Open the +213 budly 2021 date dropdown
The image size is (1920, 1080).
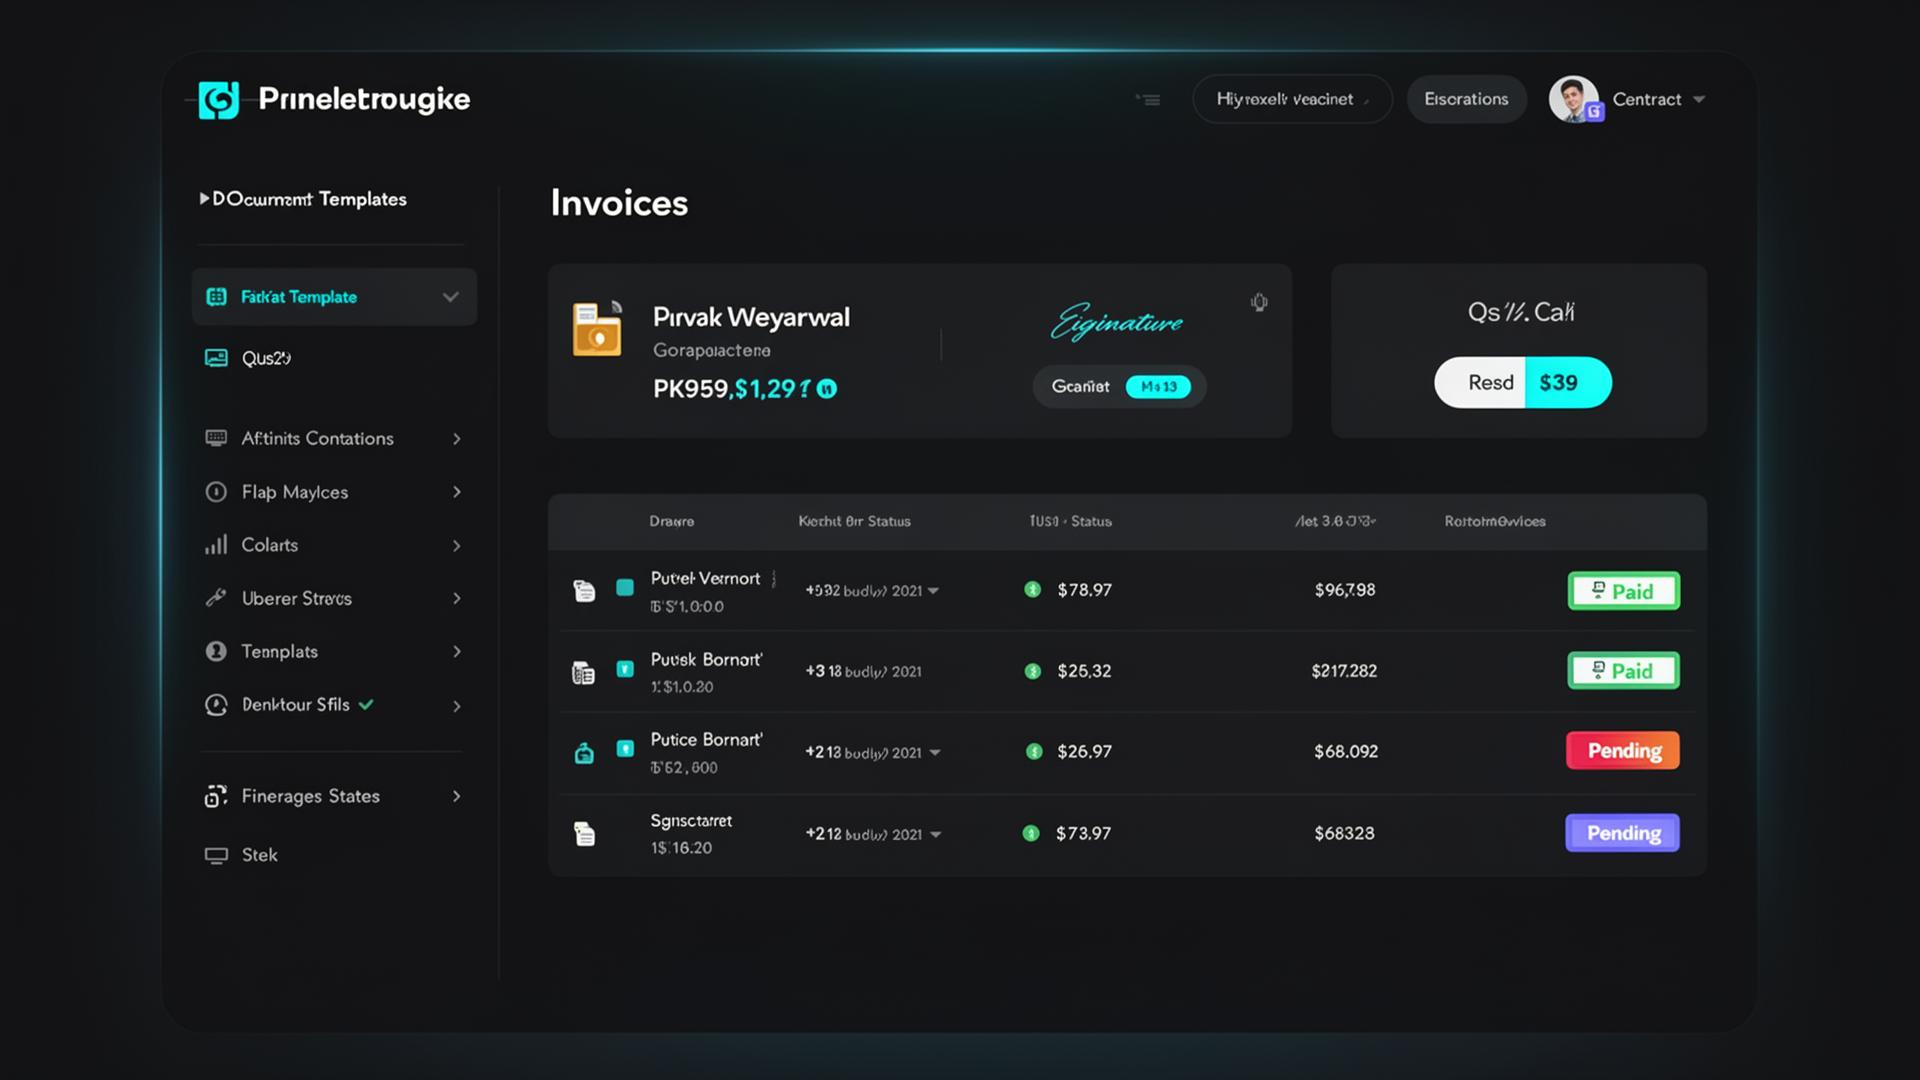point(934,752)
